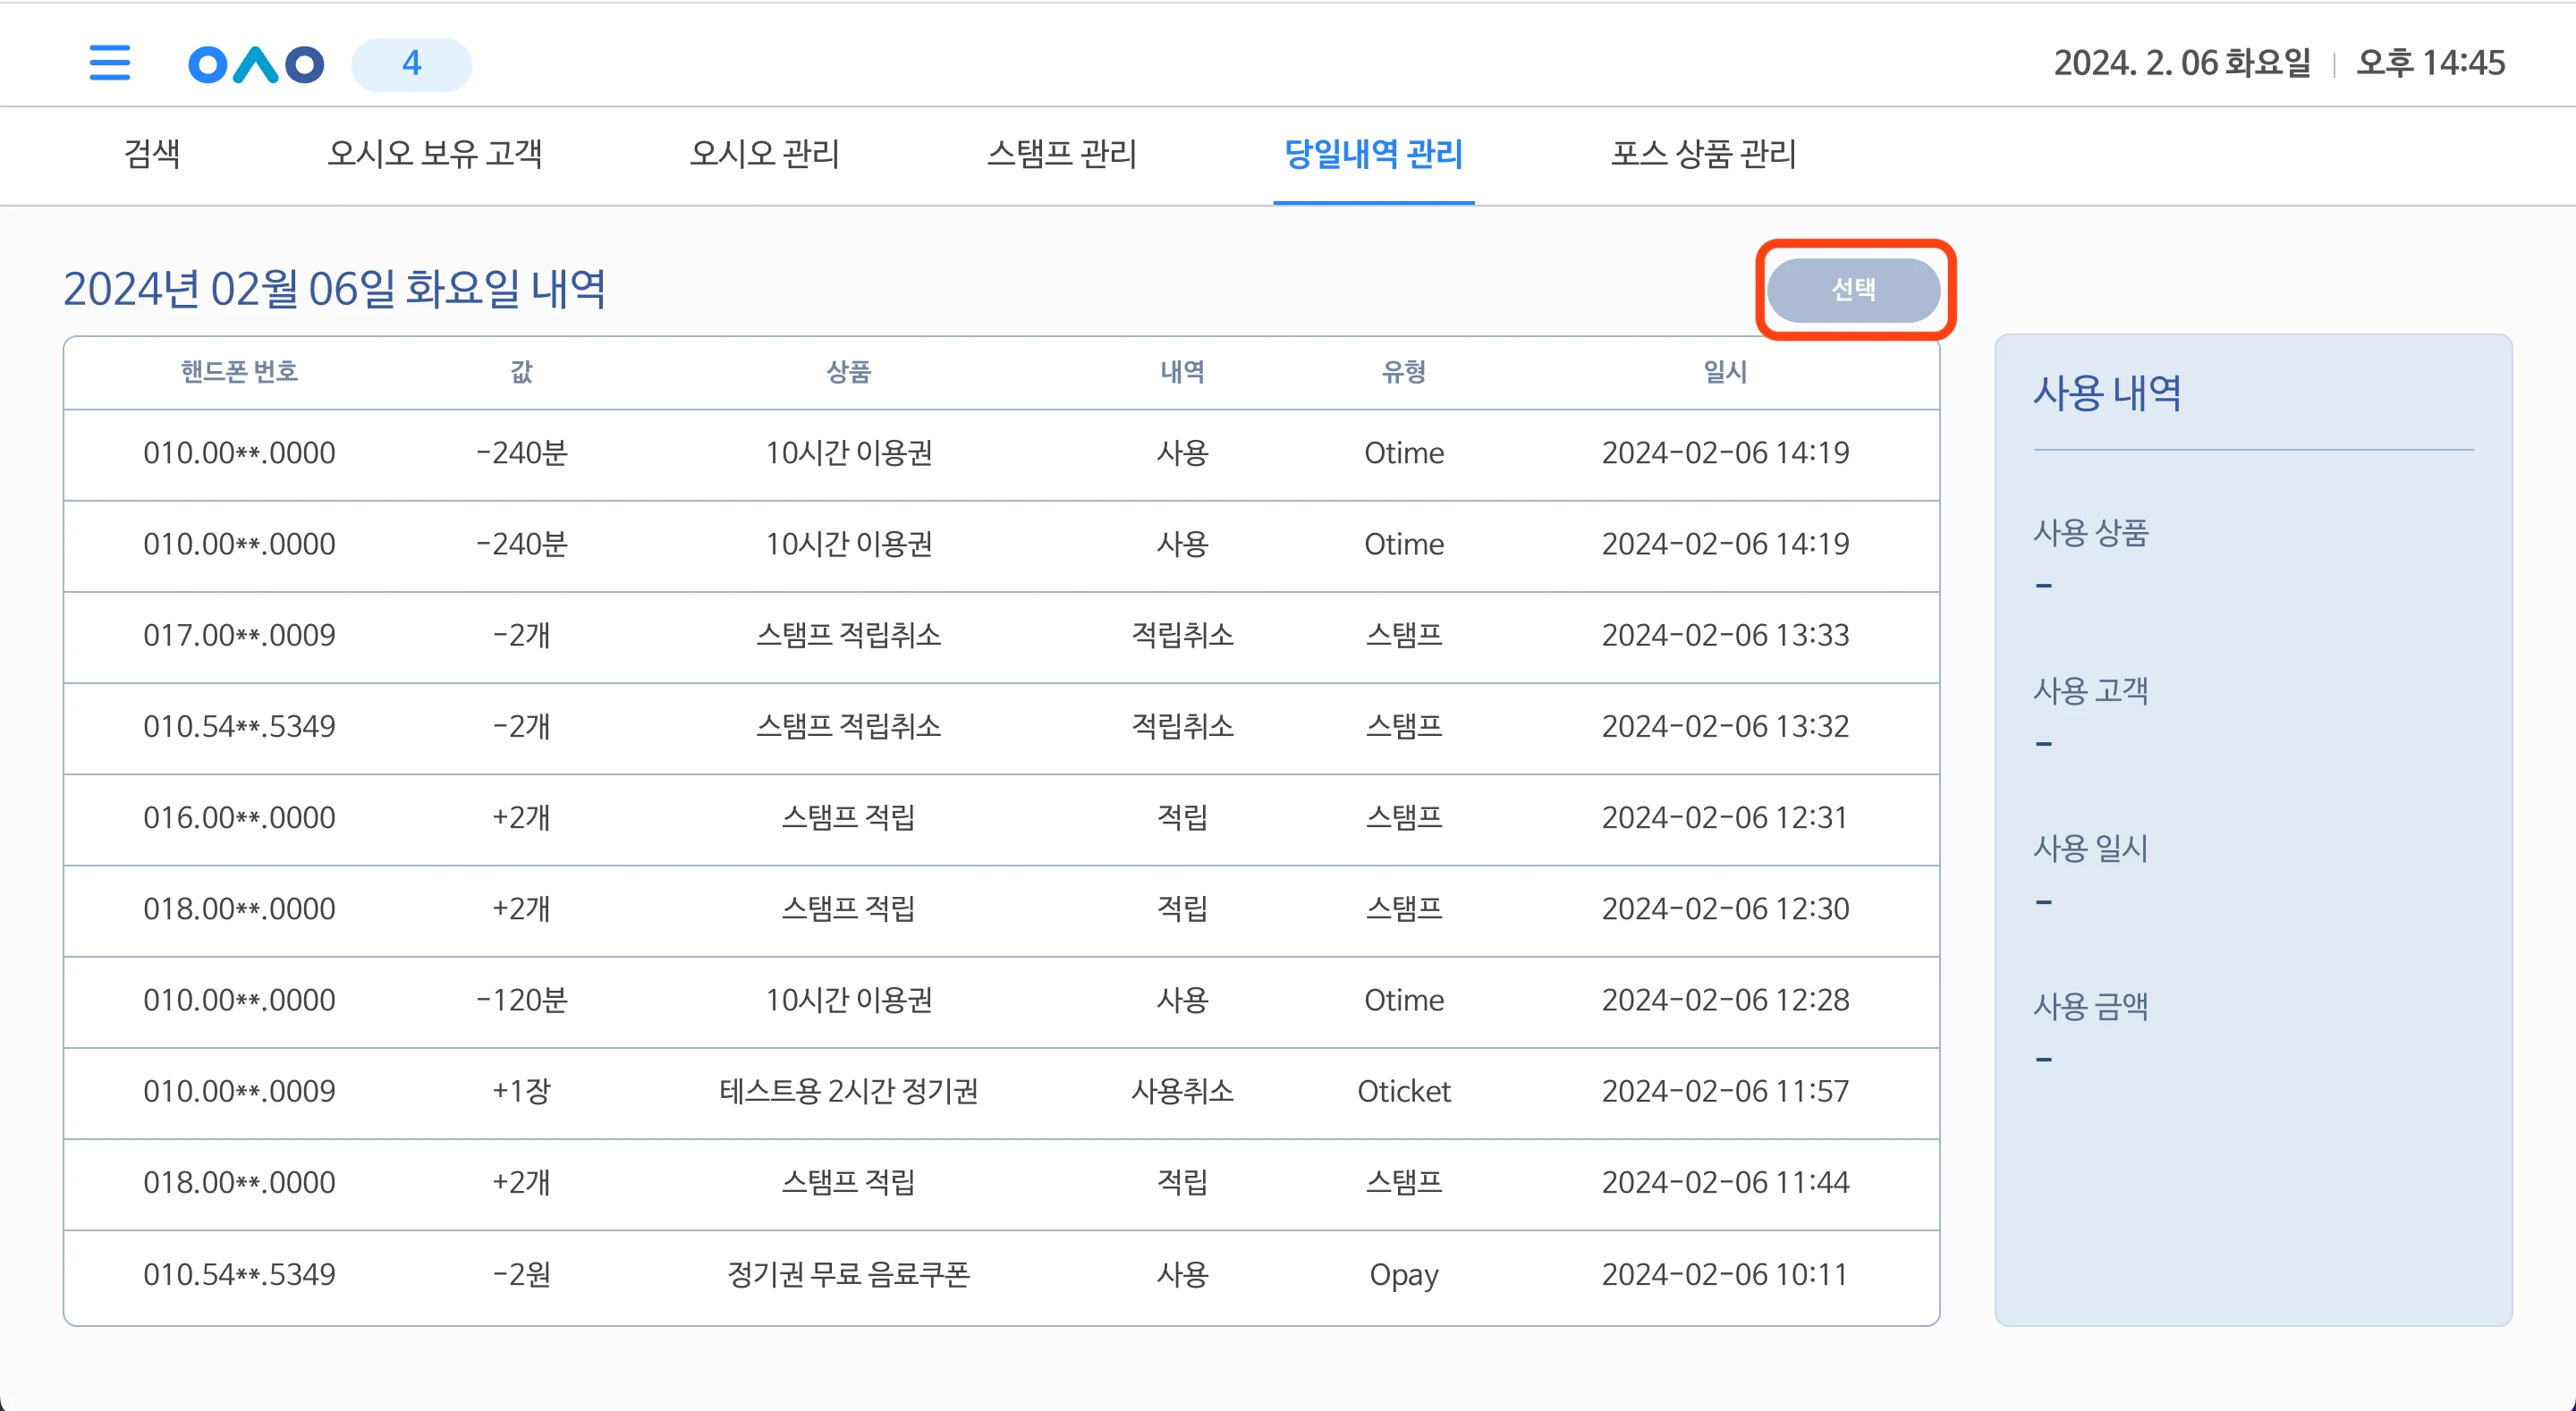Click the 내역 column header

coord(1182,372)
